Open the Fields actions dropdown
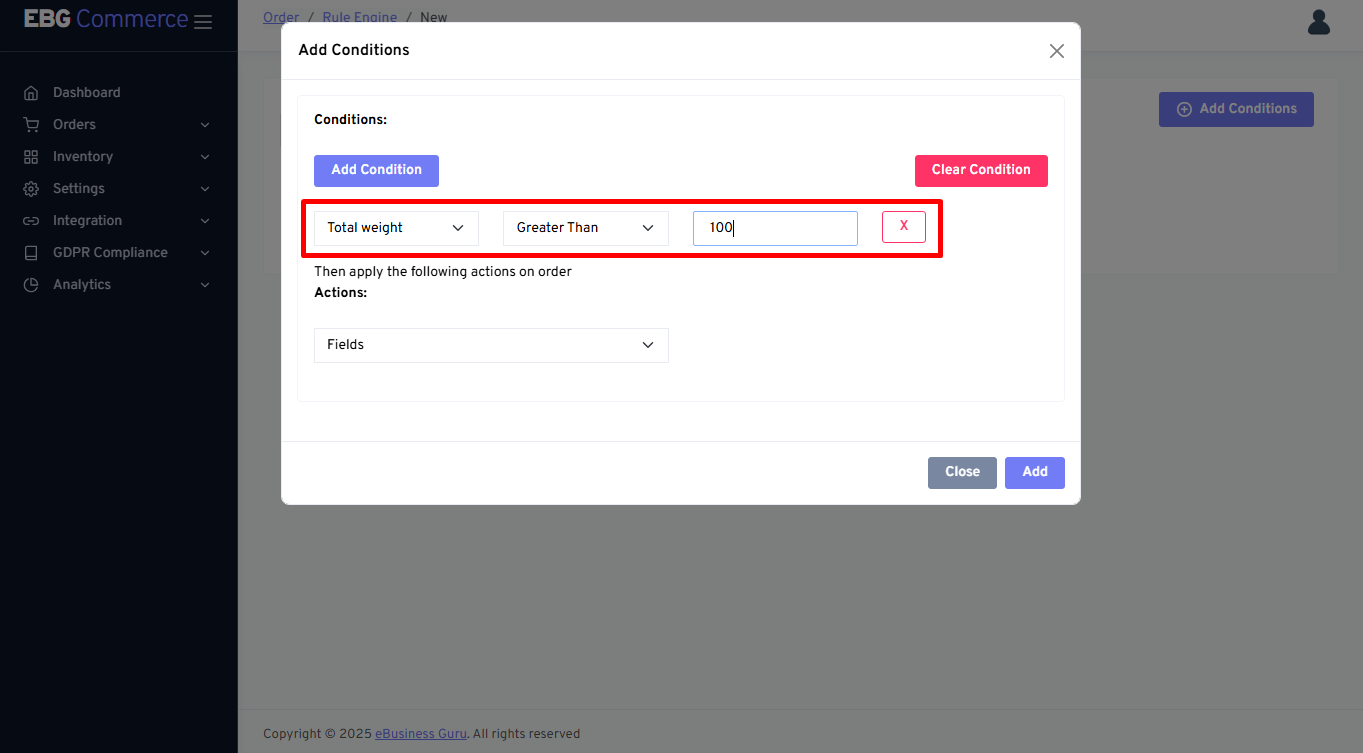 [x=491, y=345]
